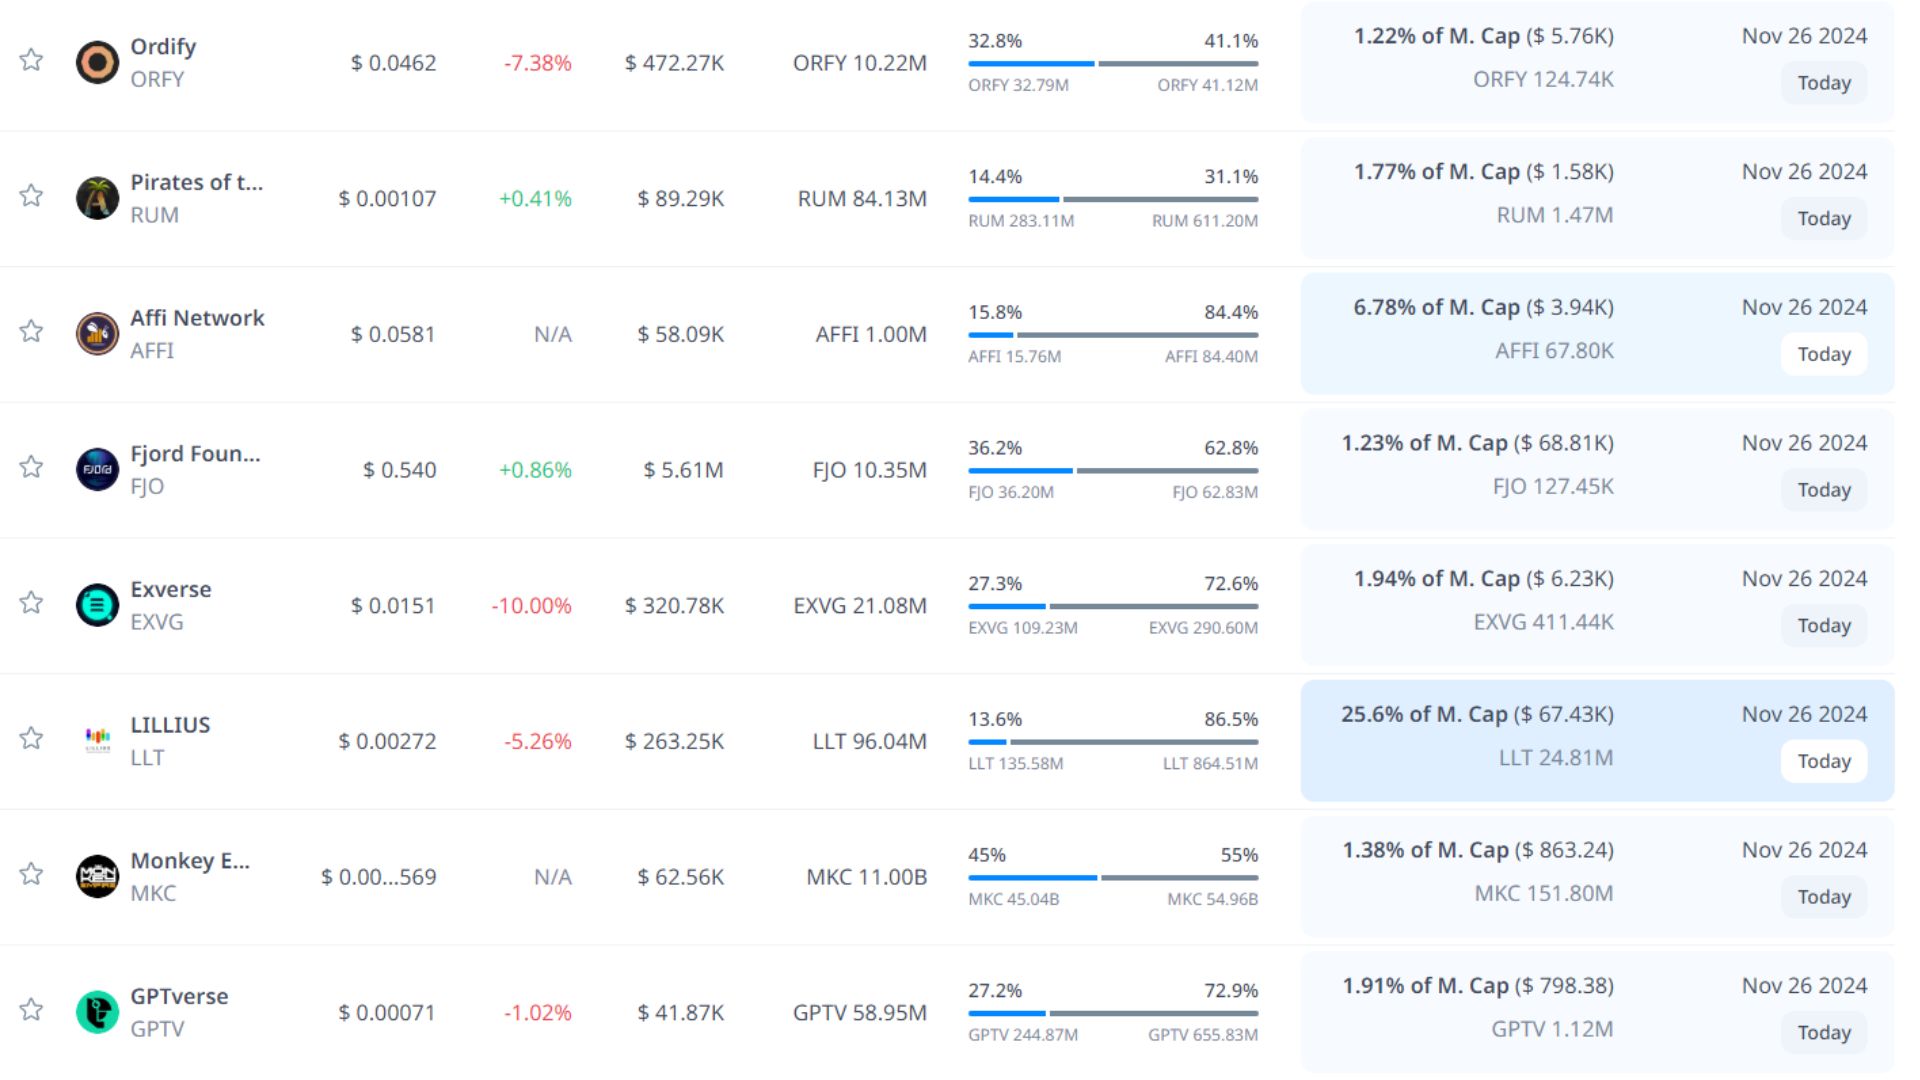Click the Monkey Empire MKC logo
The image size is (1920, 1080).
click(97, 876)
